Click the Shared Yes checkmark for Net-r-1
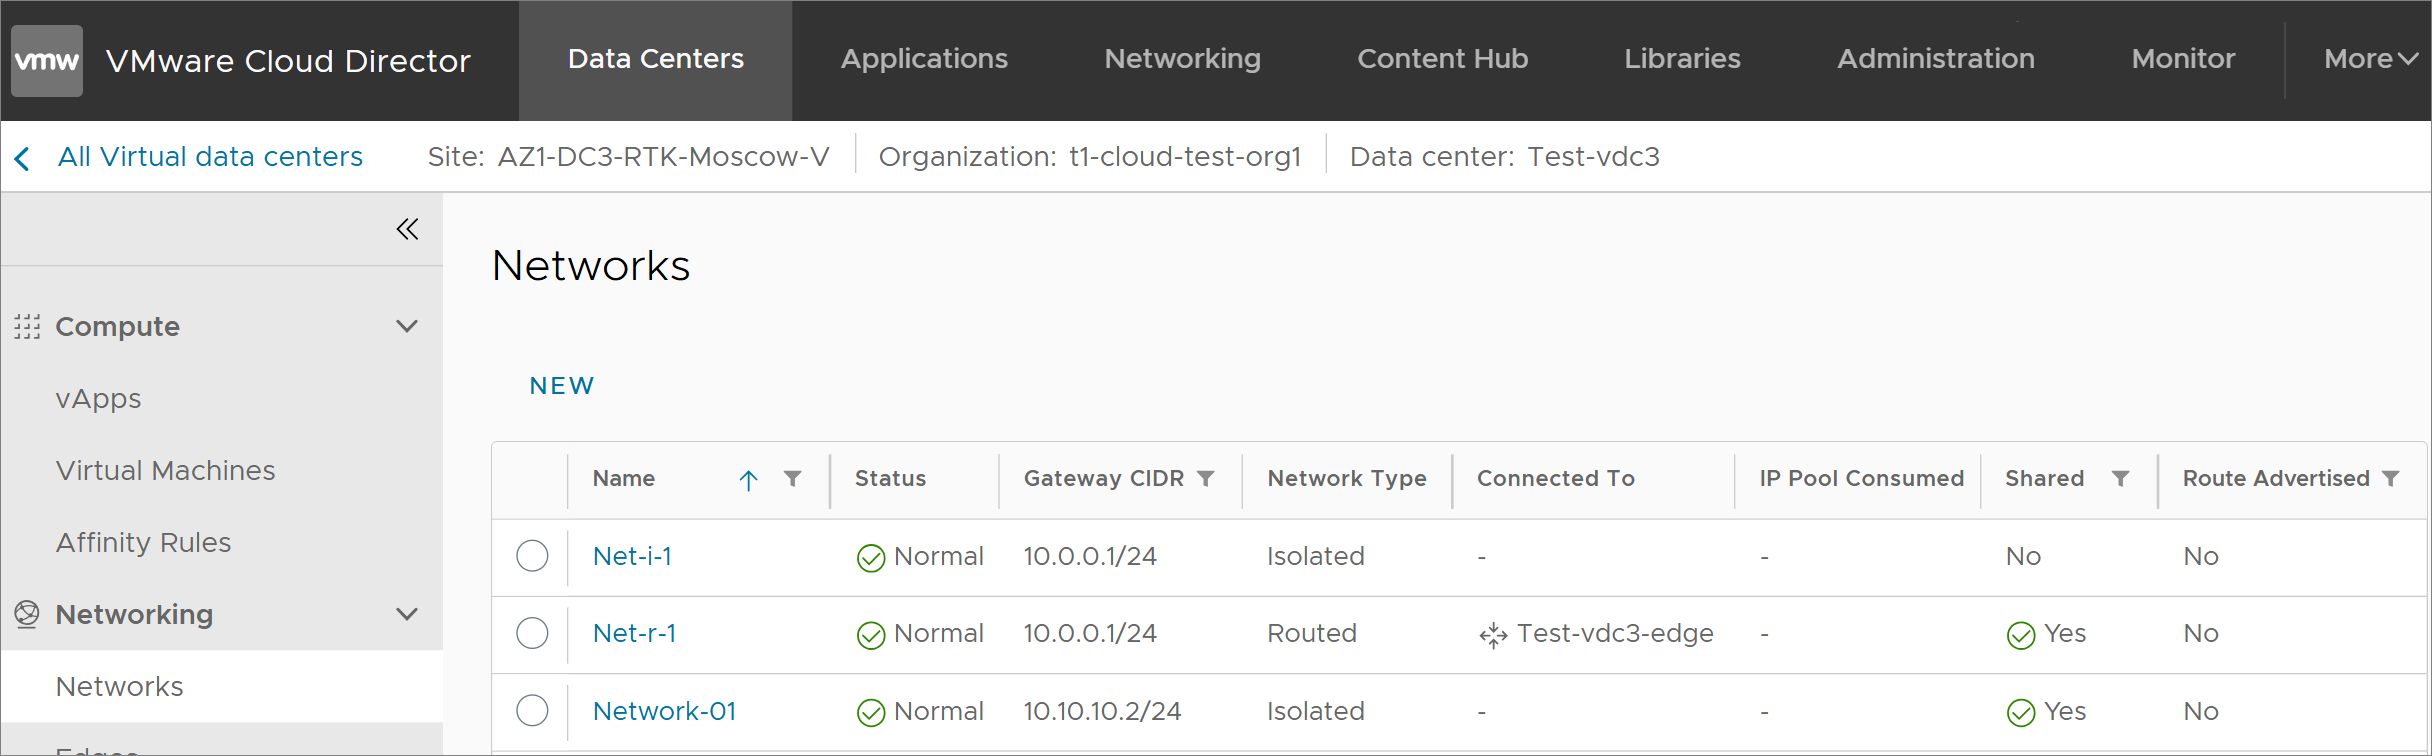 click(x=2021, y=635)
